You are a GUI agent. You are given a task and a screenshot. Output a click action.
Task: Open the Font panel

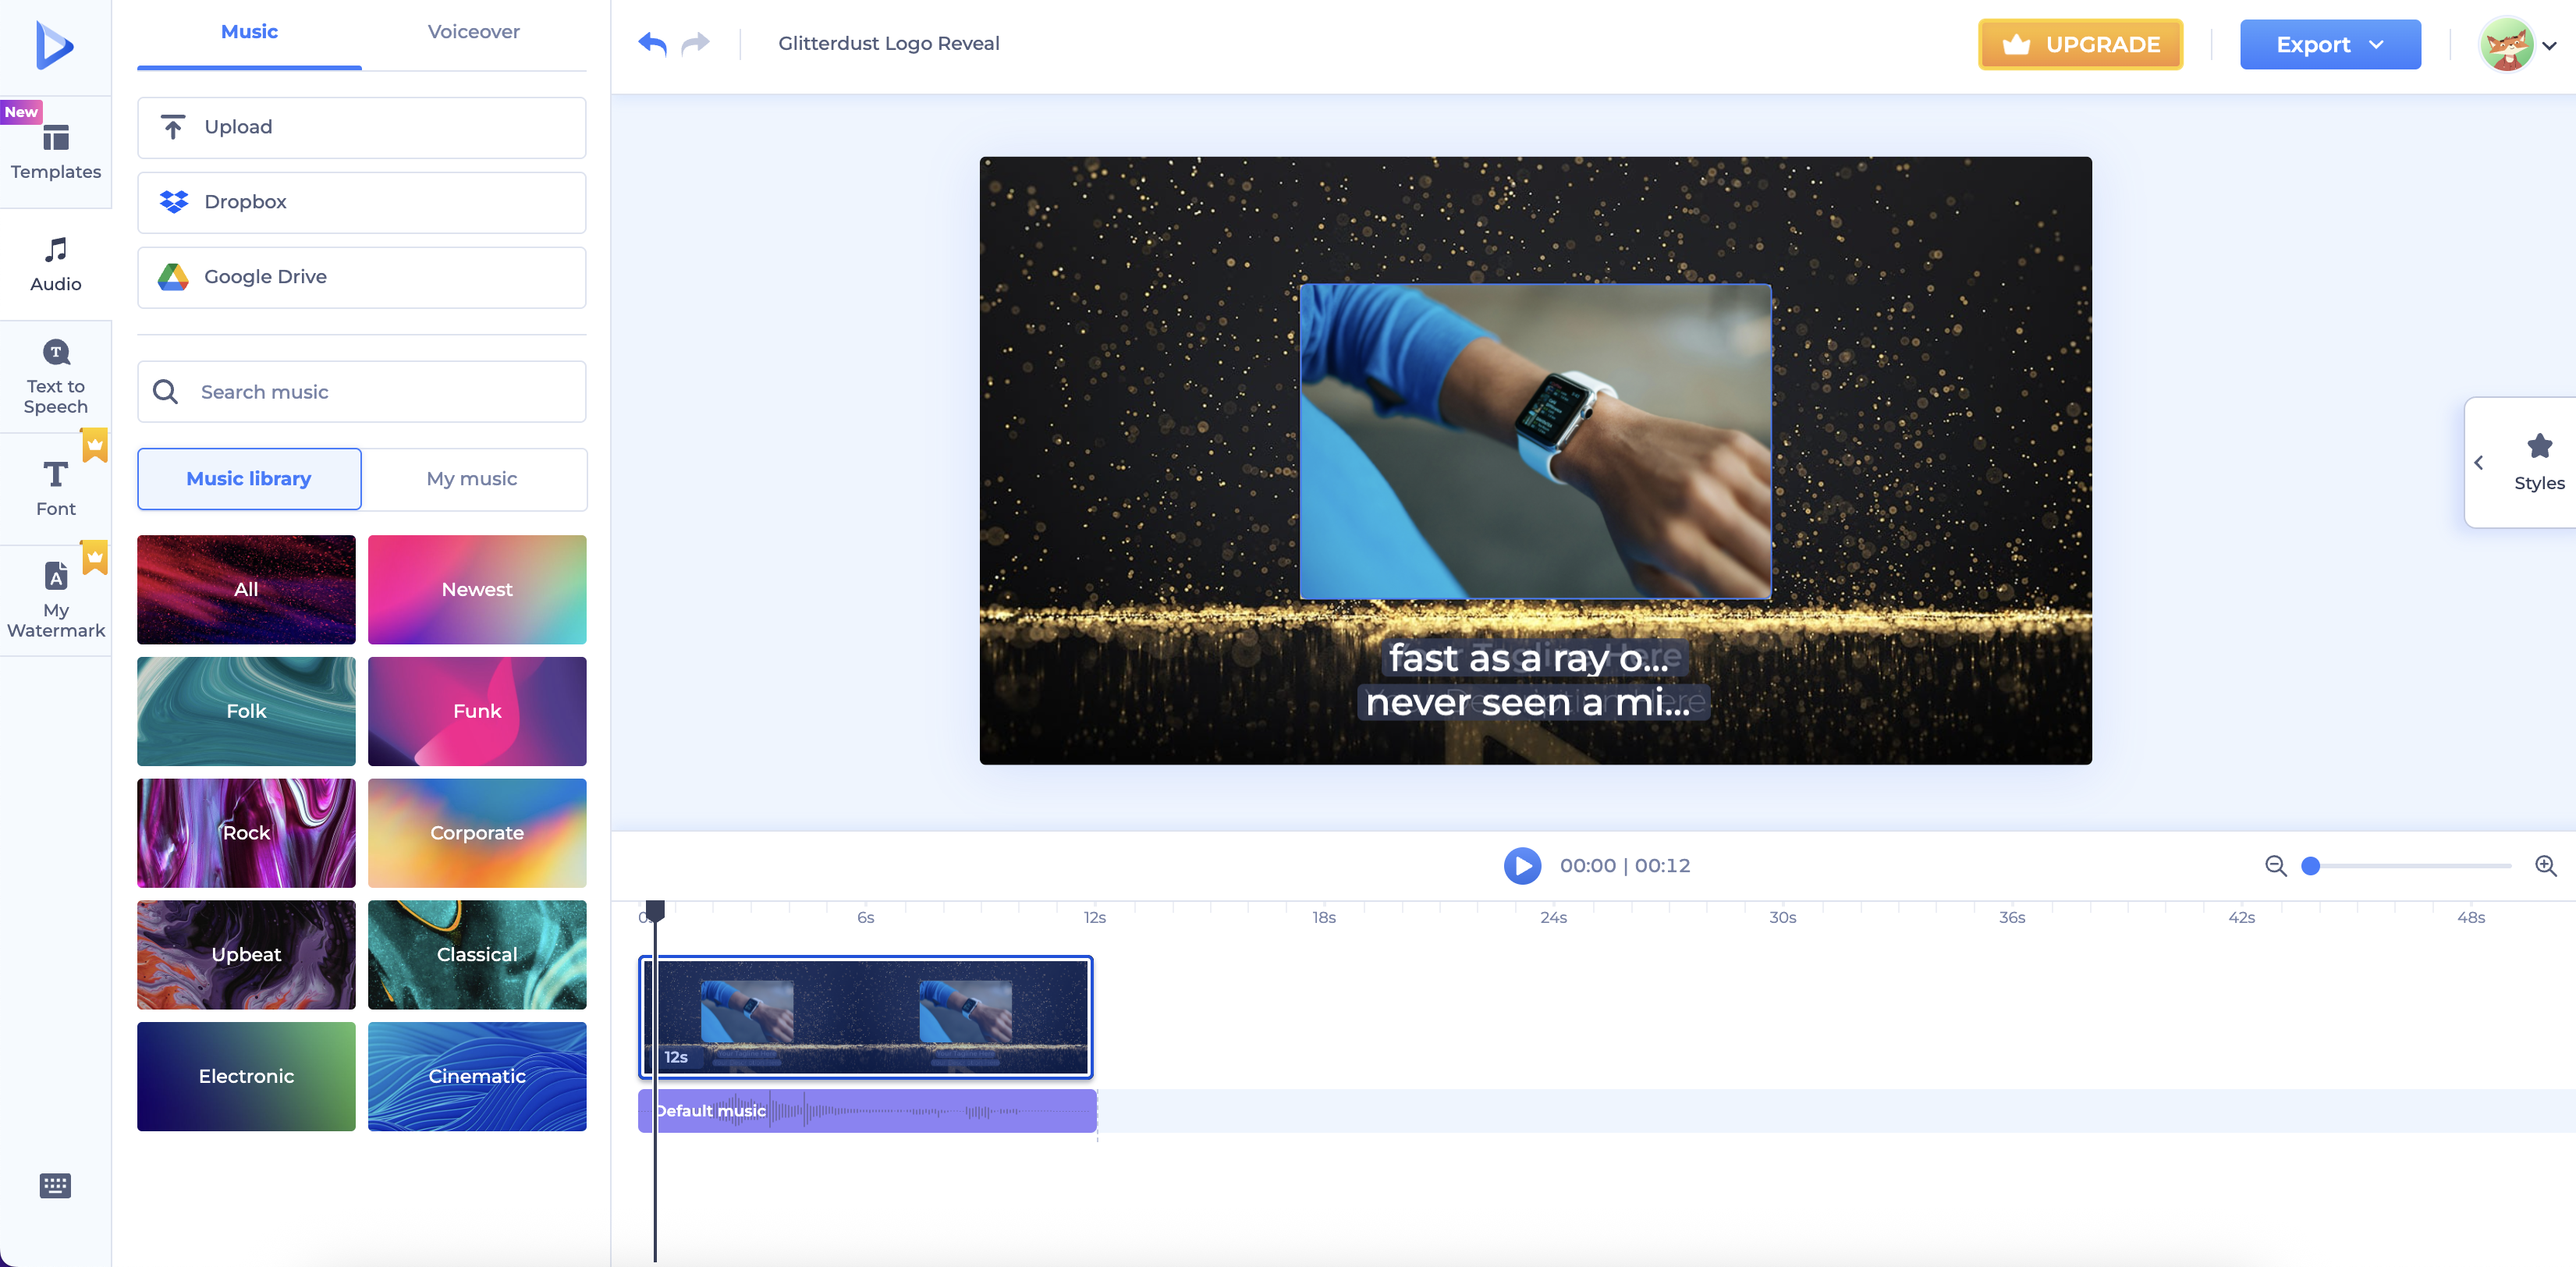(x=56, y=486)
